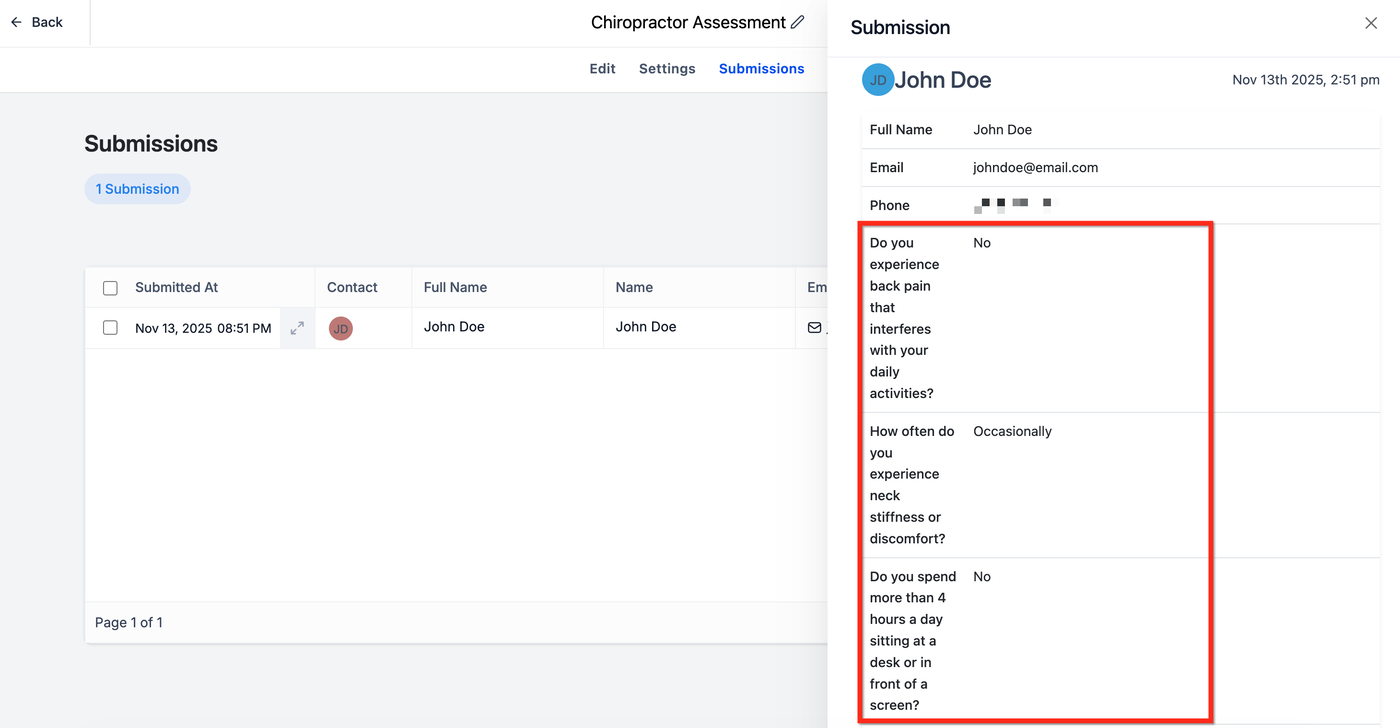This screenshot has height=728, width=1400.
Task: Click the 1 Submission badge
Action: click(x=137, y=189)
